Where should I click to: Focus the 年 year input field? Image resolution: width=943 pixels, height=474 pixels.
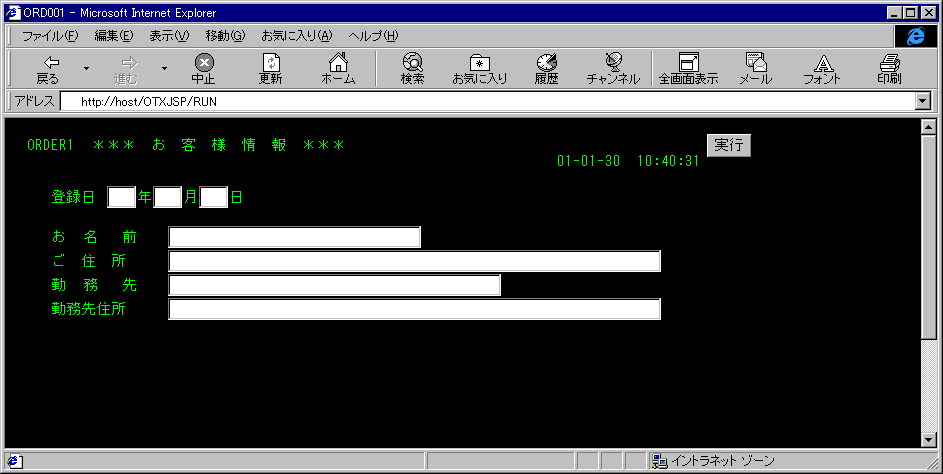pyautogui.click(x=121, y=197)
